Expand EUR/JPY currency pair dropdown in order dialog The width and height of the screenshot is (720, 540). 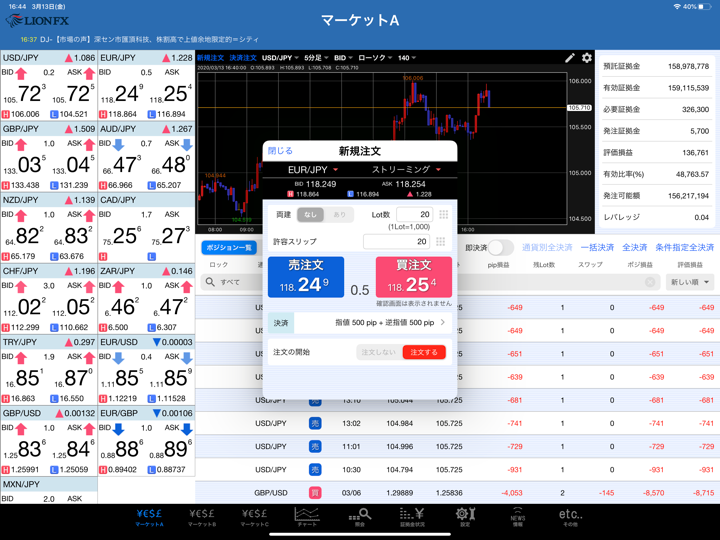pyautogui.click(x=312, y=170)
